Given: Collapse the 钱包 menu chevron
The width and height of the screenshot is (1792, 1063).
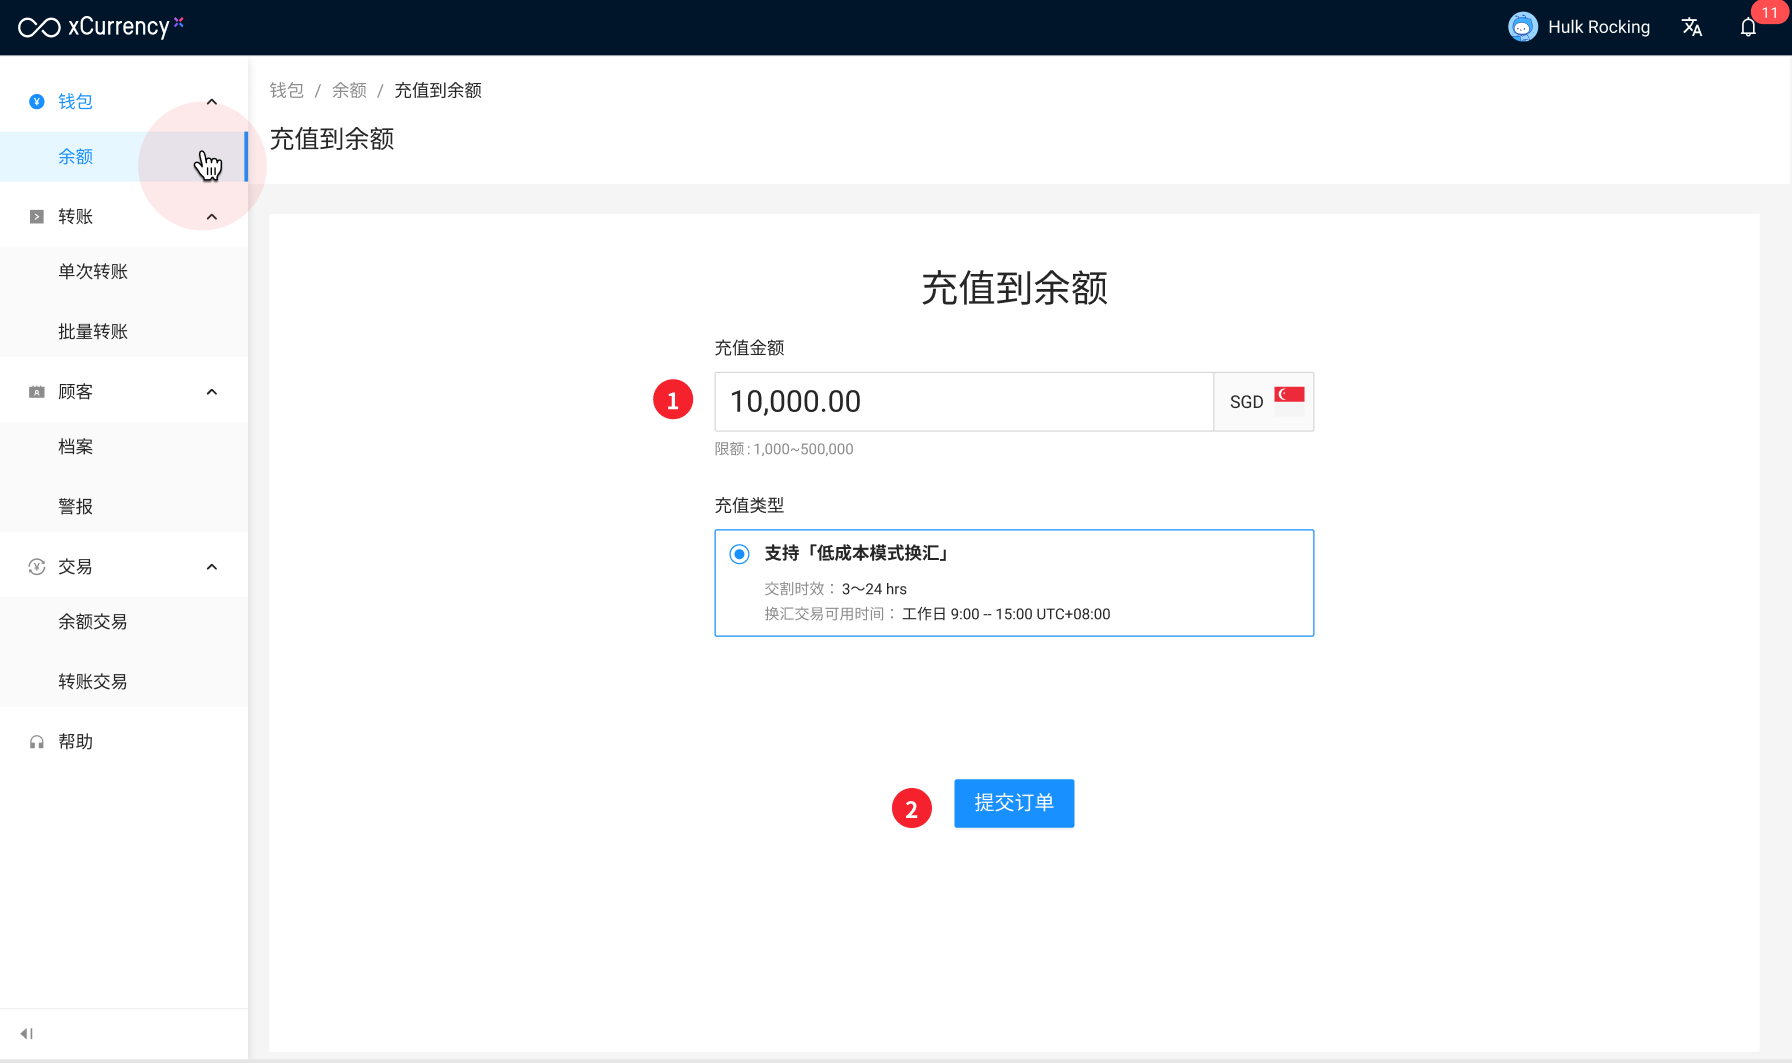Looking at the screenshot, I should [212, 102].
